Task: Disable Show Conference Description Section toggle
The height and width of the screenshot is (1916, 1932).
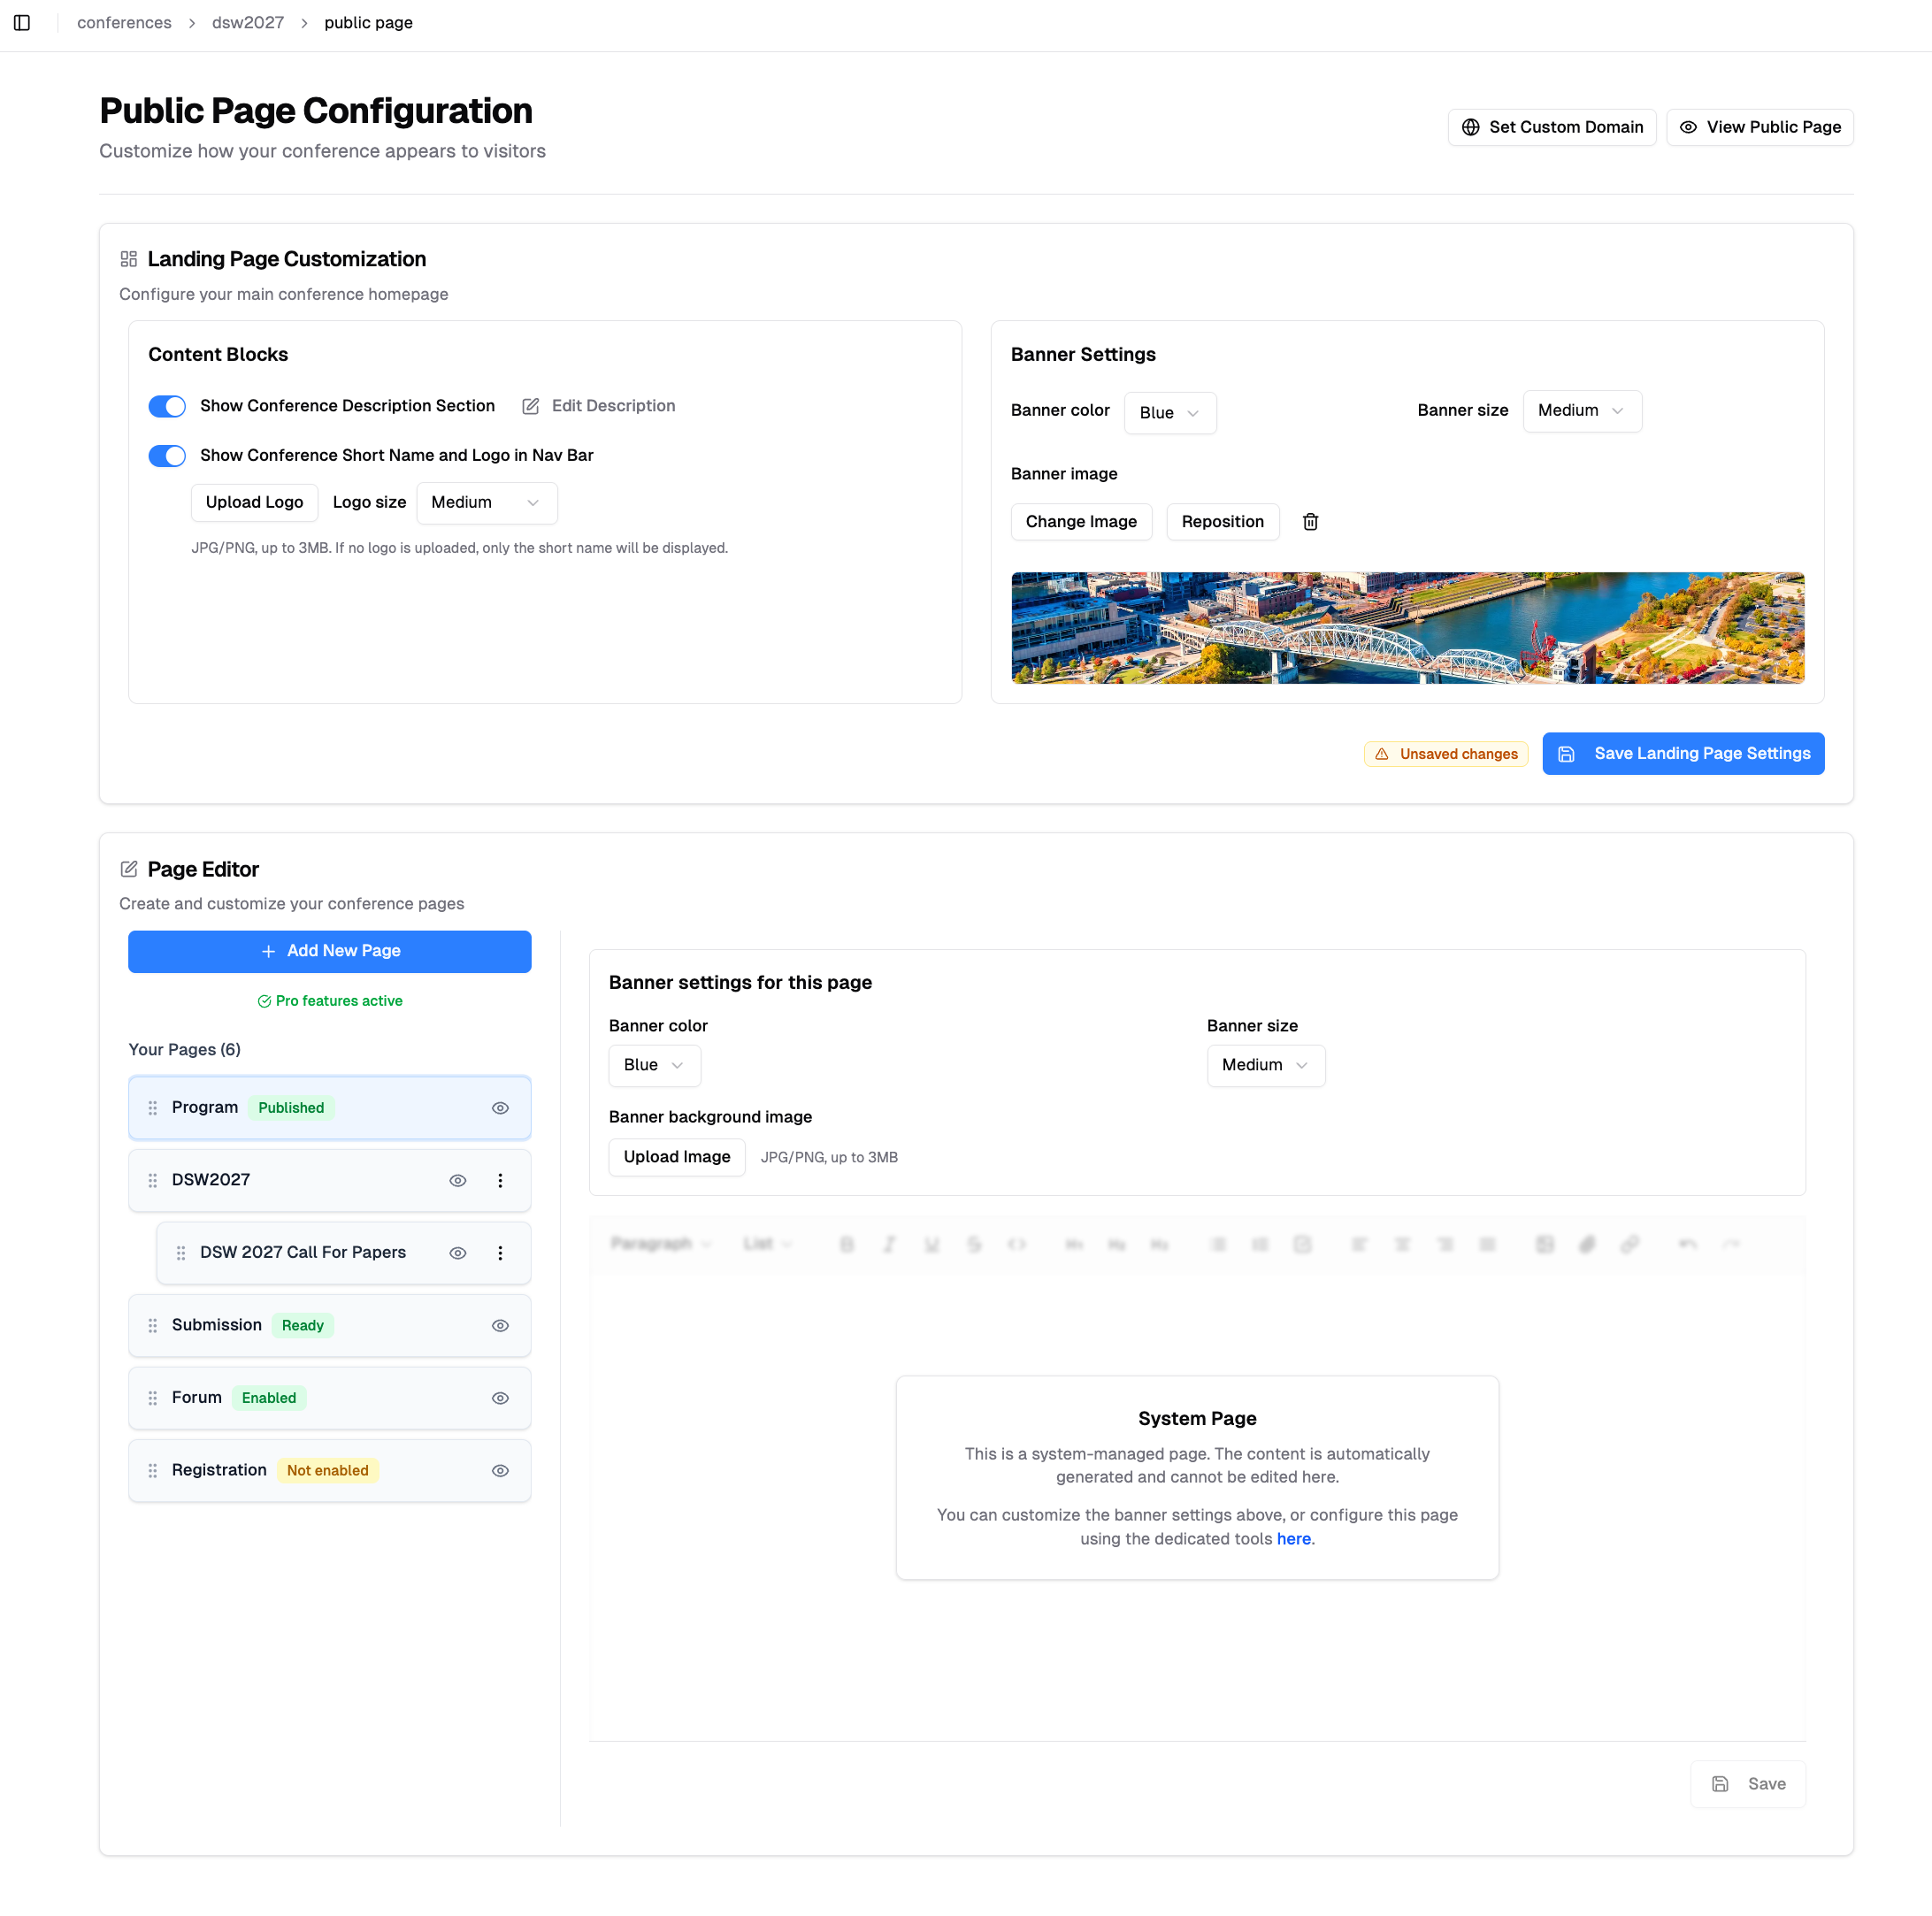Action: 167,406
